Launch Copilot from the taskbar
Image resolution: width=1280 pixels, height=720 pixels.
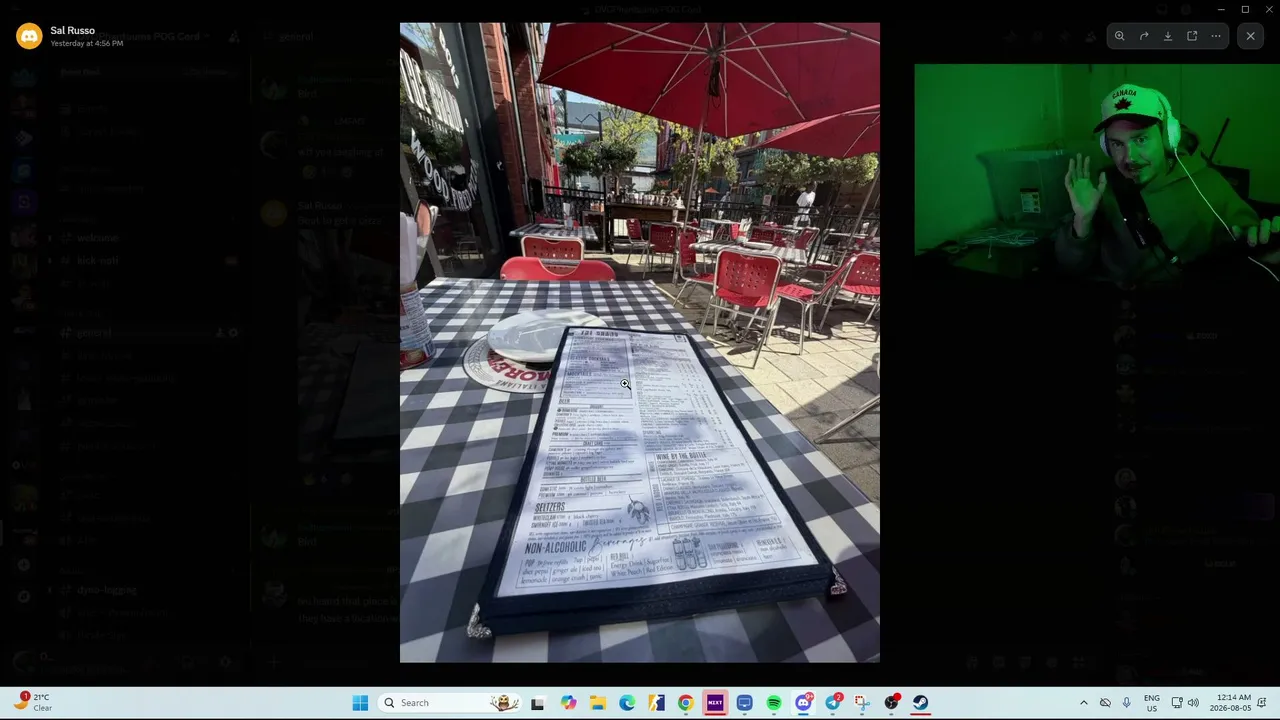(568, 703)
